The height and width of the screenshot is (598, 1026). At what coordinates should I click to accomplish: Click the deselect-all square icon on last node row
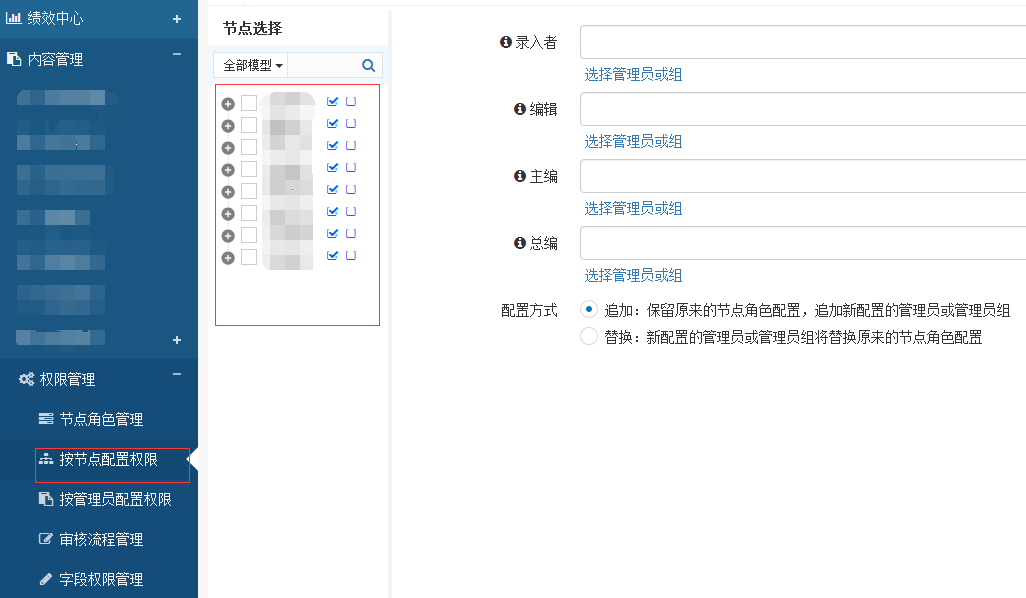pos(351,255)
